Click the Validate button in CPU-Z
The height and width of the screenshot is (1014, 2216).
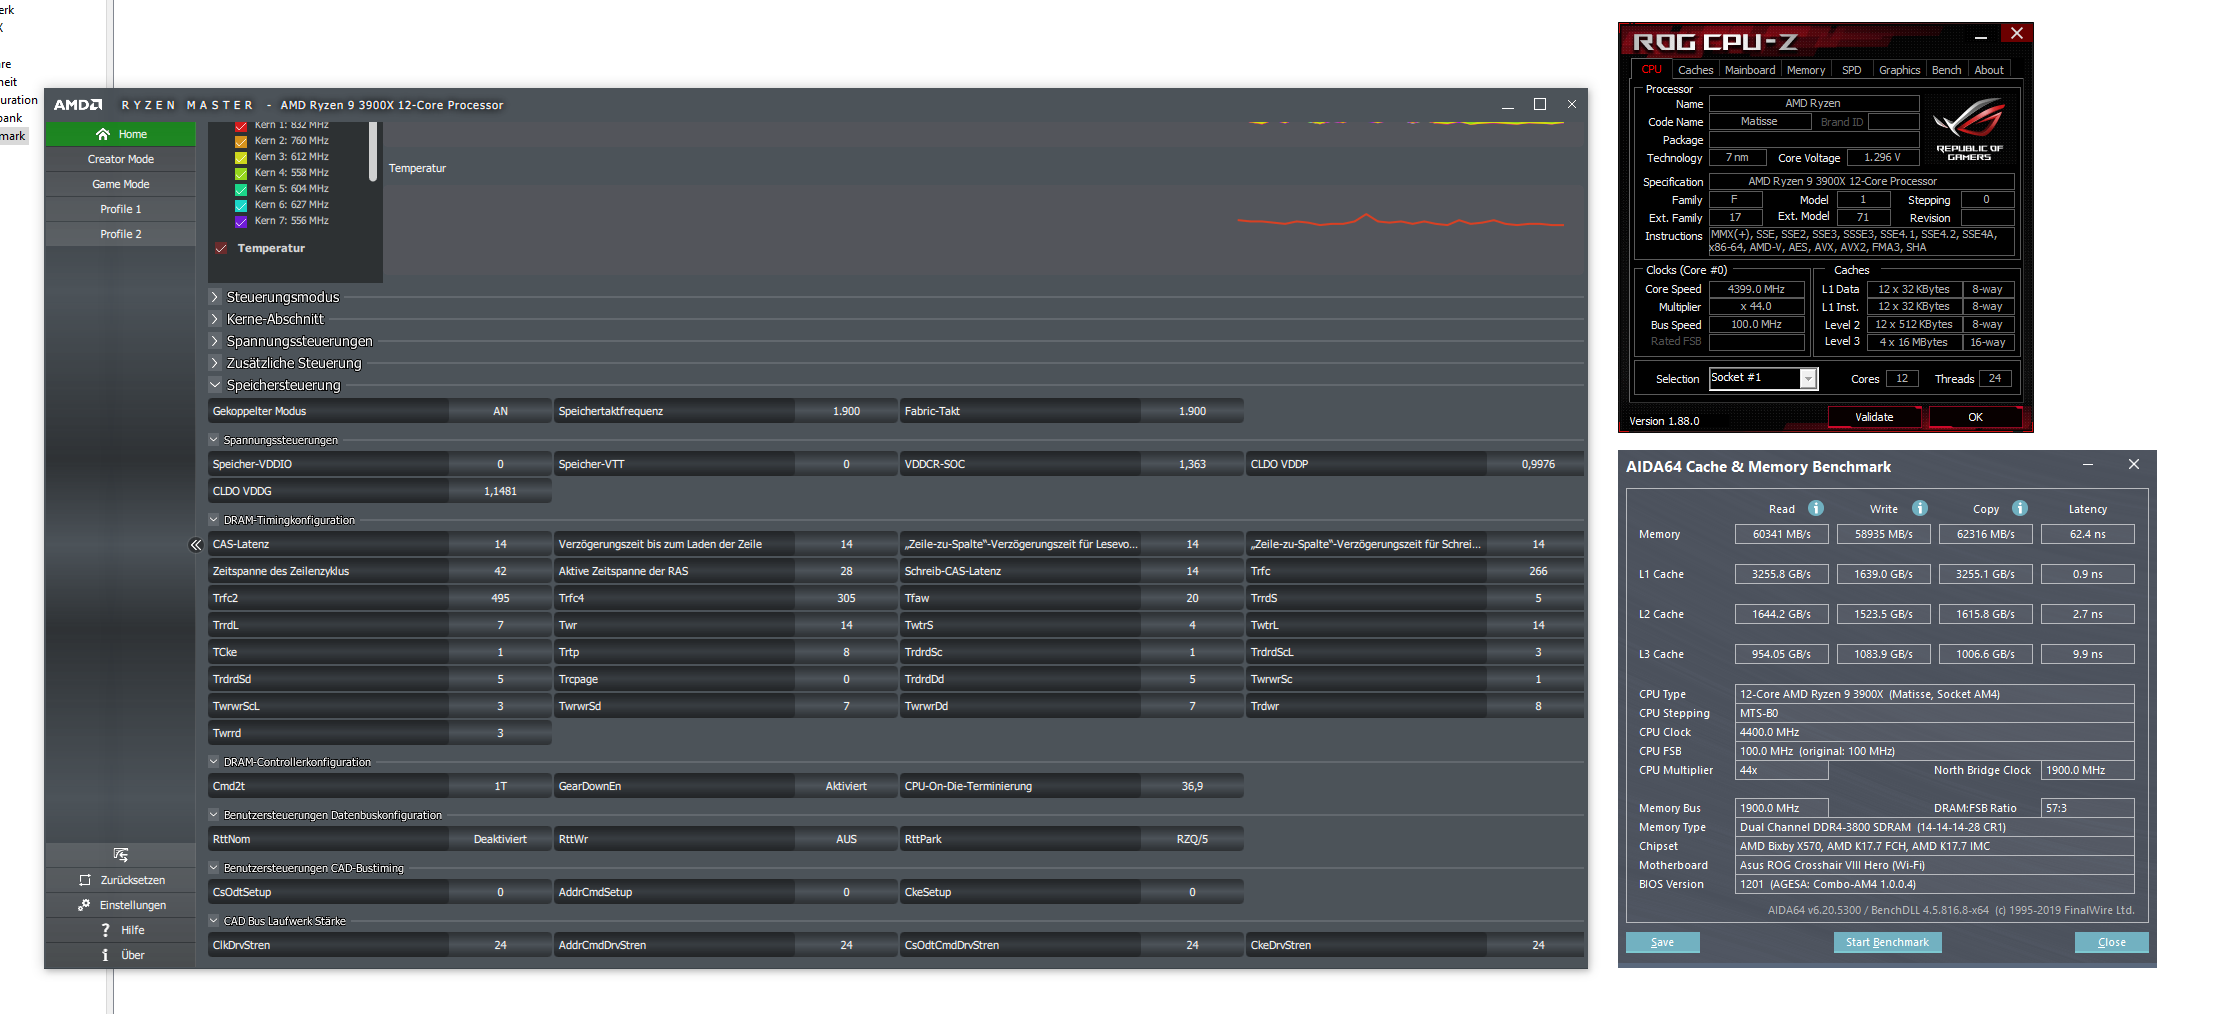pos(1875,417)
